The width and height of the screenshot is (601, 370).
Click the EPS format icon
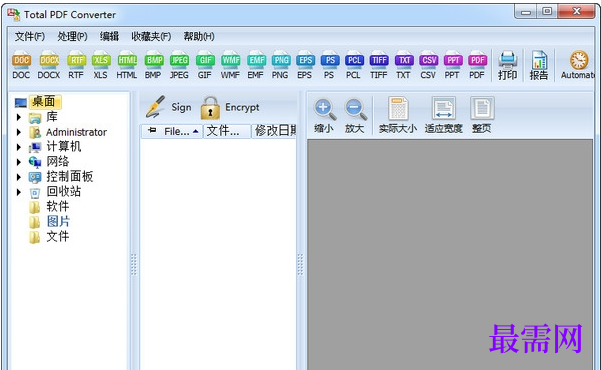click(x=305, y=65)
